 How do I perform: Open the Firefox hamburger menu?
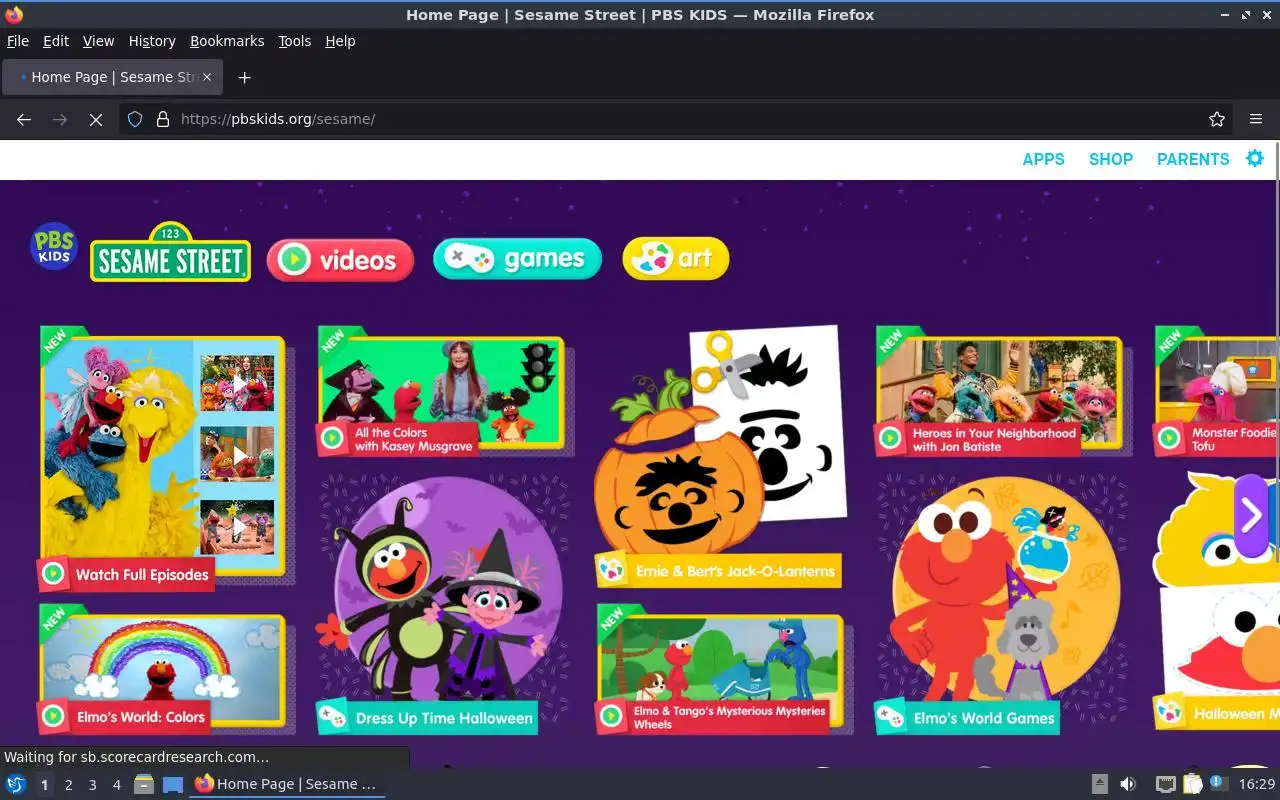click(x=1256, y=119)
